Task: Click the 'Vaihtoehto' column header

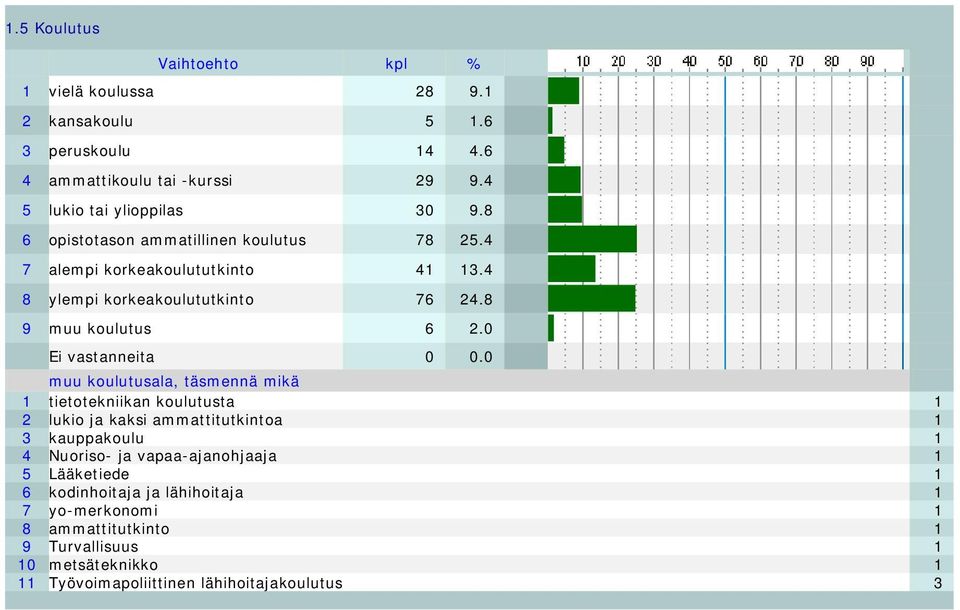Action: pos(198,64)
